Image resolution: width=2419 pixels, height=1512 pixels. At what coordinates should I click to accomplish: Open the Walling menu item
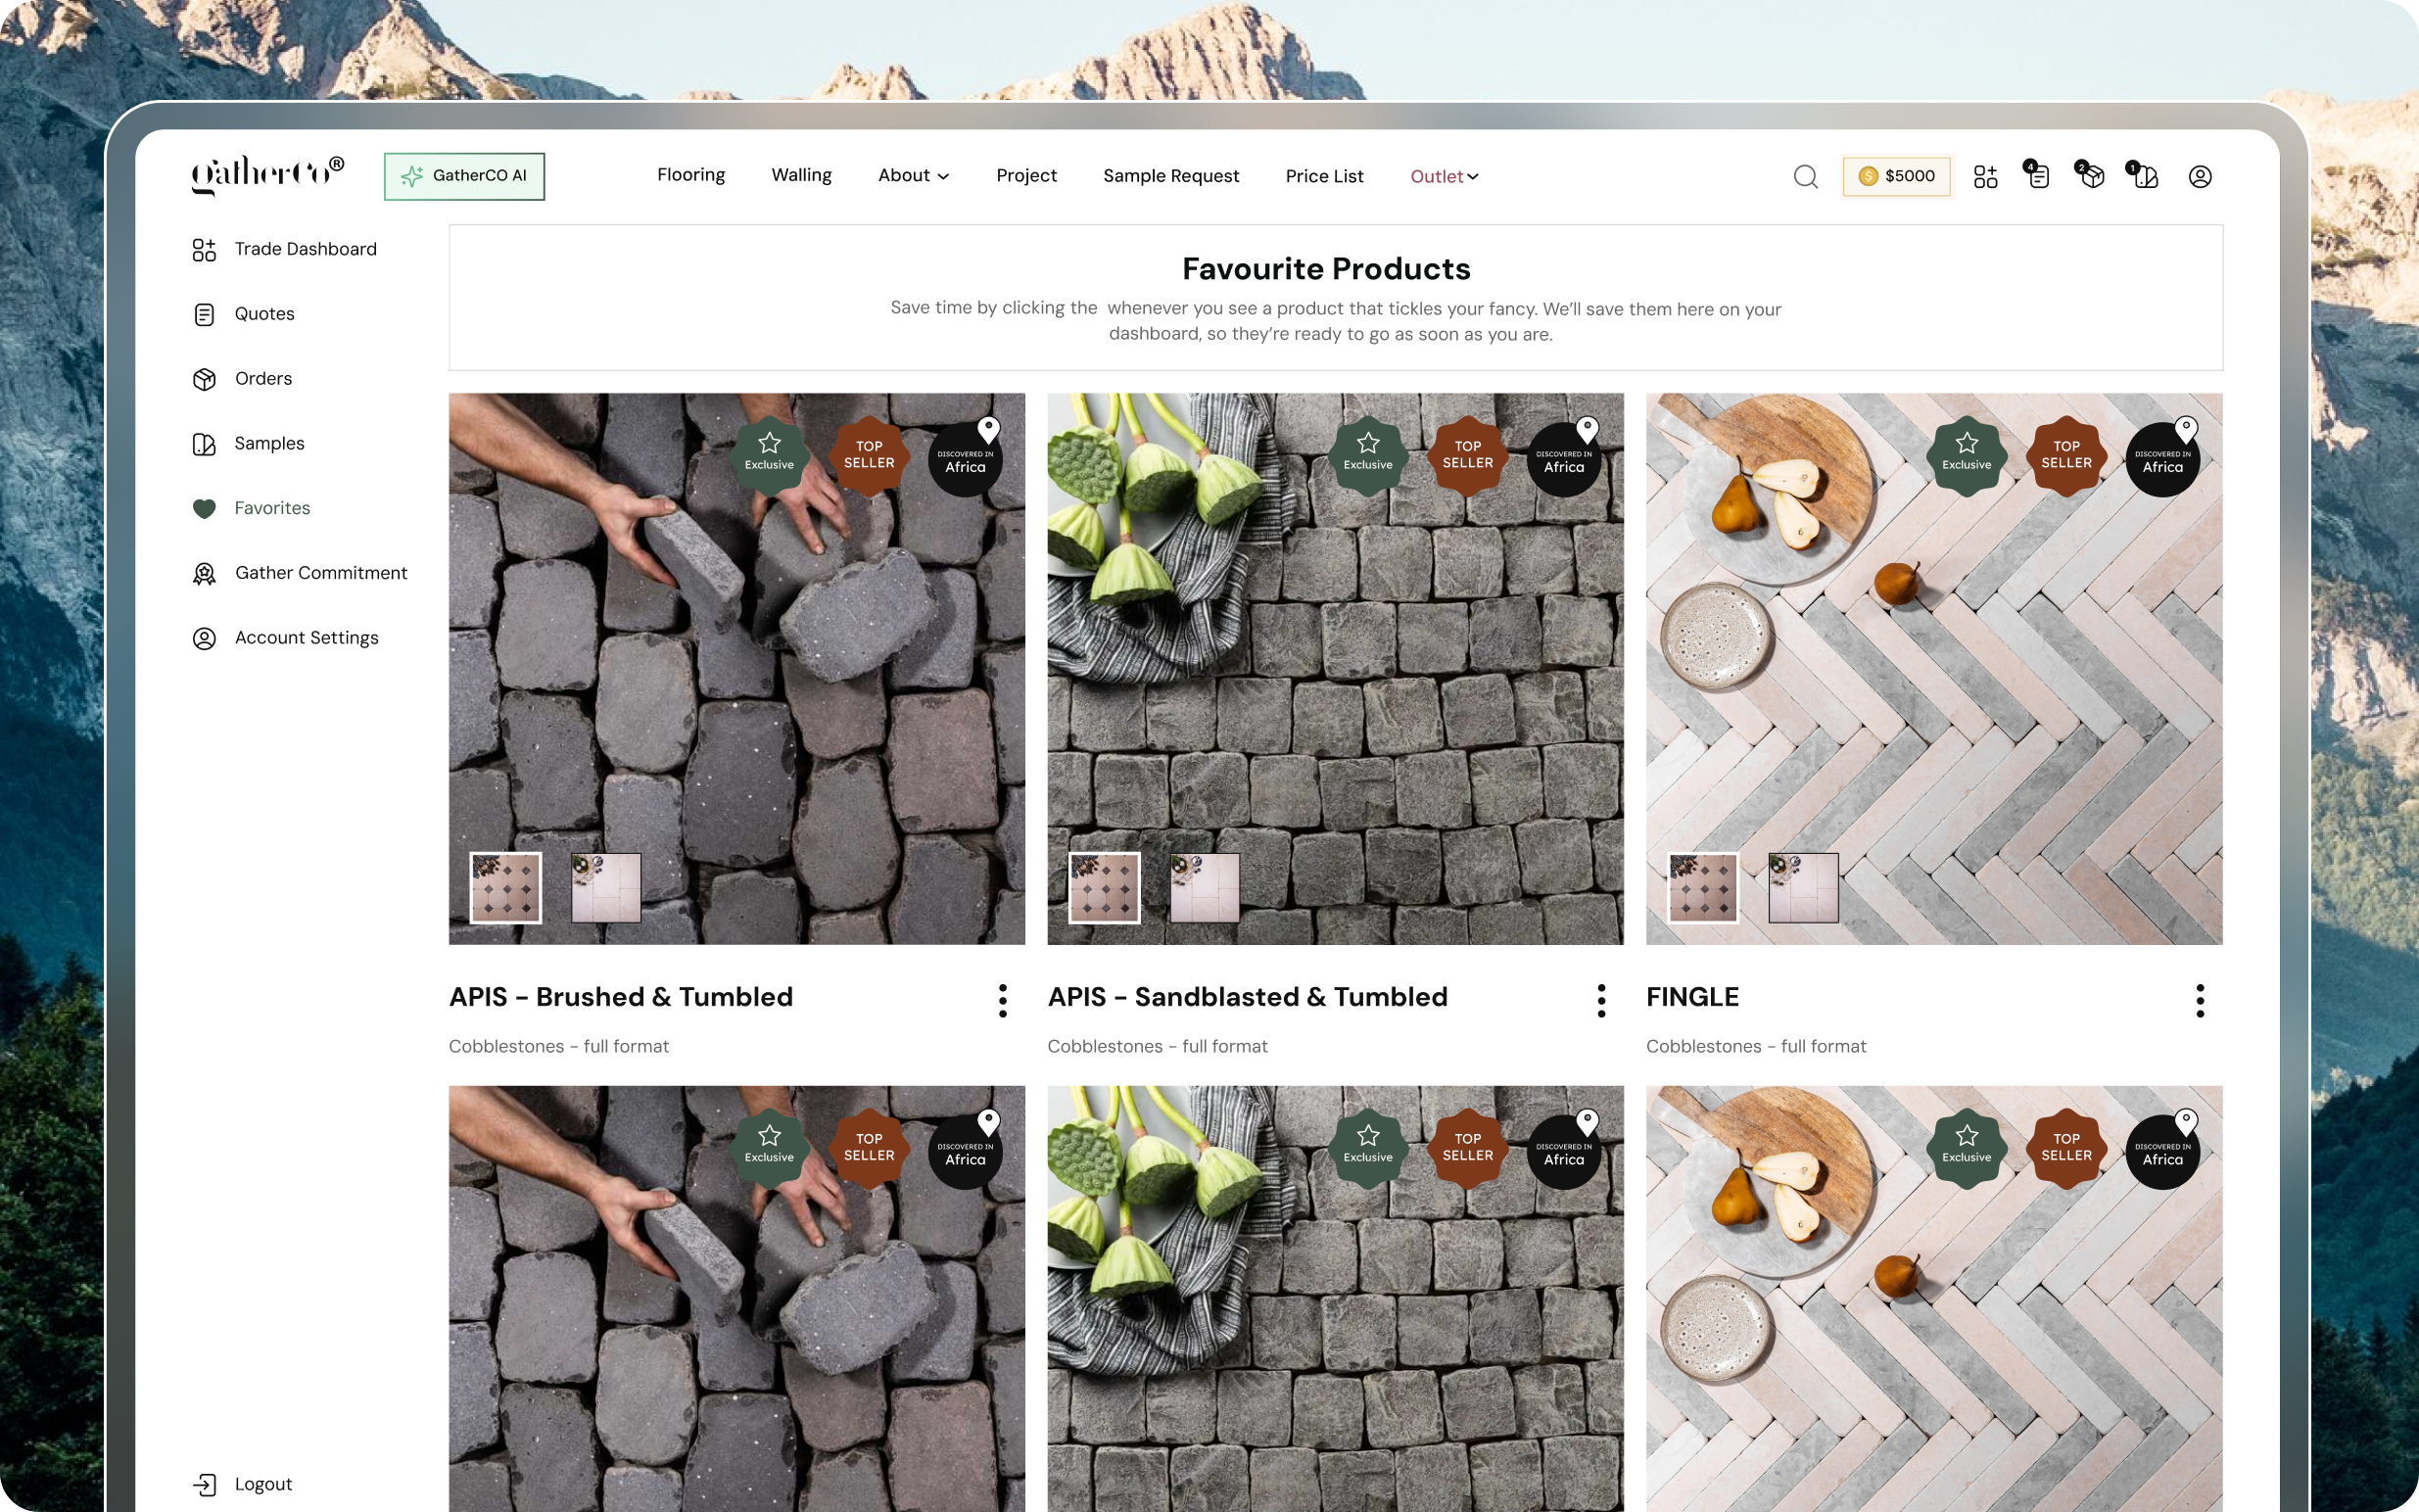coord(801,175)
